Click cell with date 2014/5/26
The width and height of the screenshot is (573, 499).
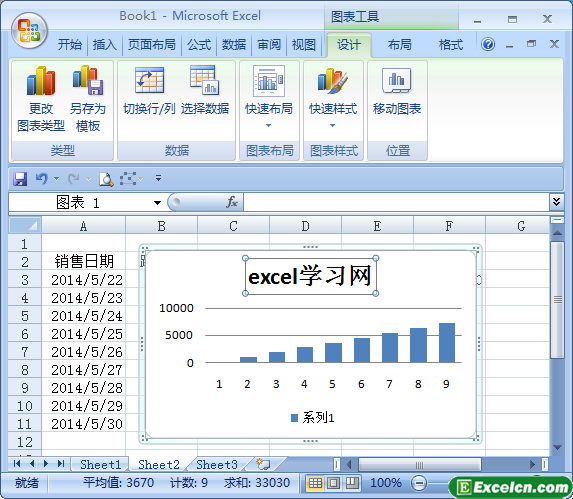tap(84, 351)
